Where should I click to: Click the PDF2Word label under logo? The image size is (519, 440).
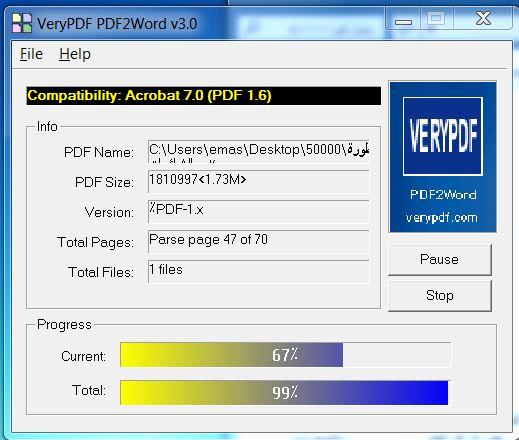click(x=443, y=194)
